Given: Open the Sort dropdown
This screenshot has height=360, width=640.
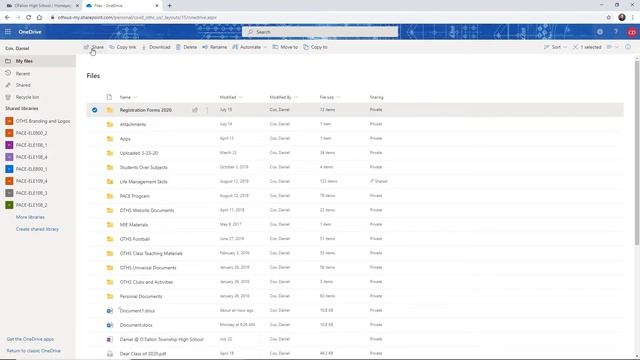Looking at the screenshot, I should (556, 47).
